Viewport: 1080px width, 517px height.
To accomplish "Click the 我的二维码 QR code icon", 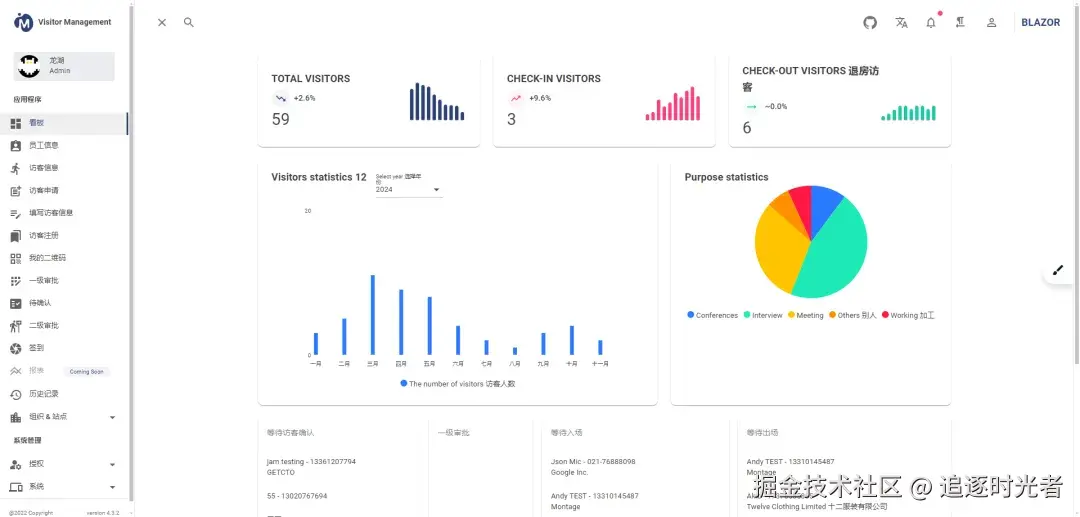I will click(x=16, y=258).
